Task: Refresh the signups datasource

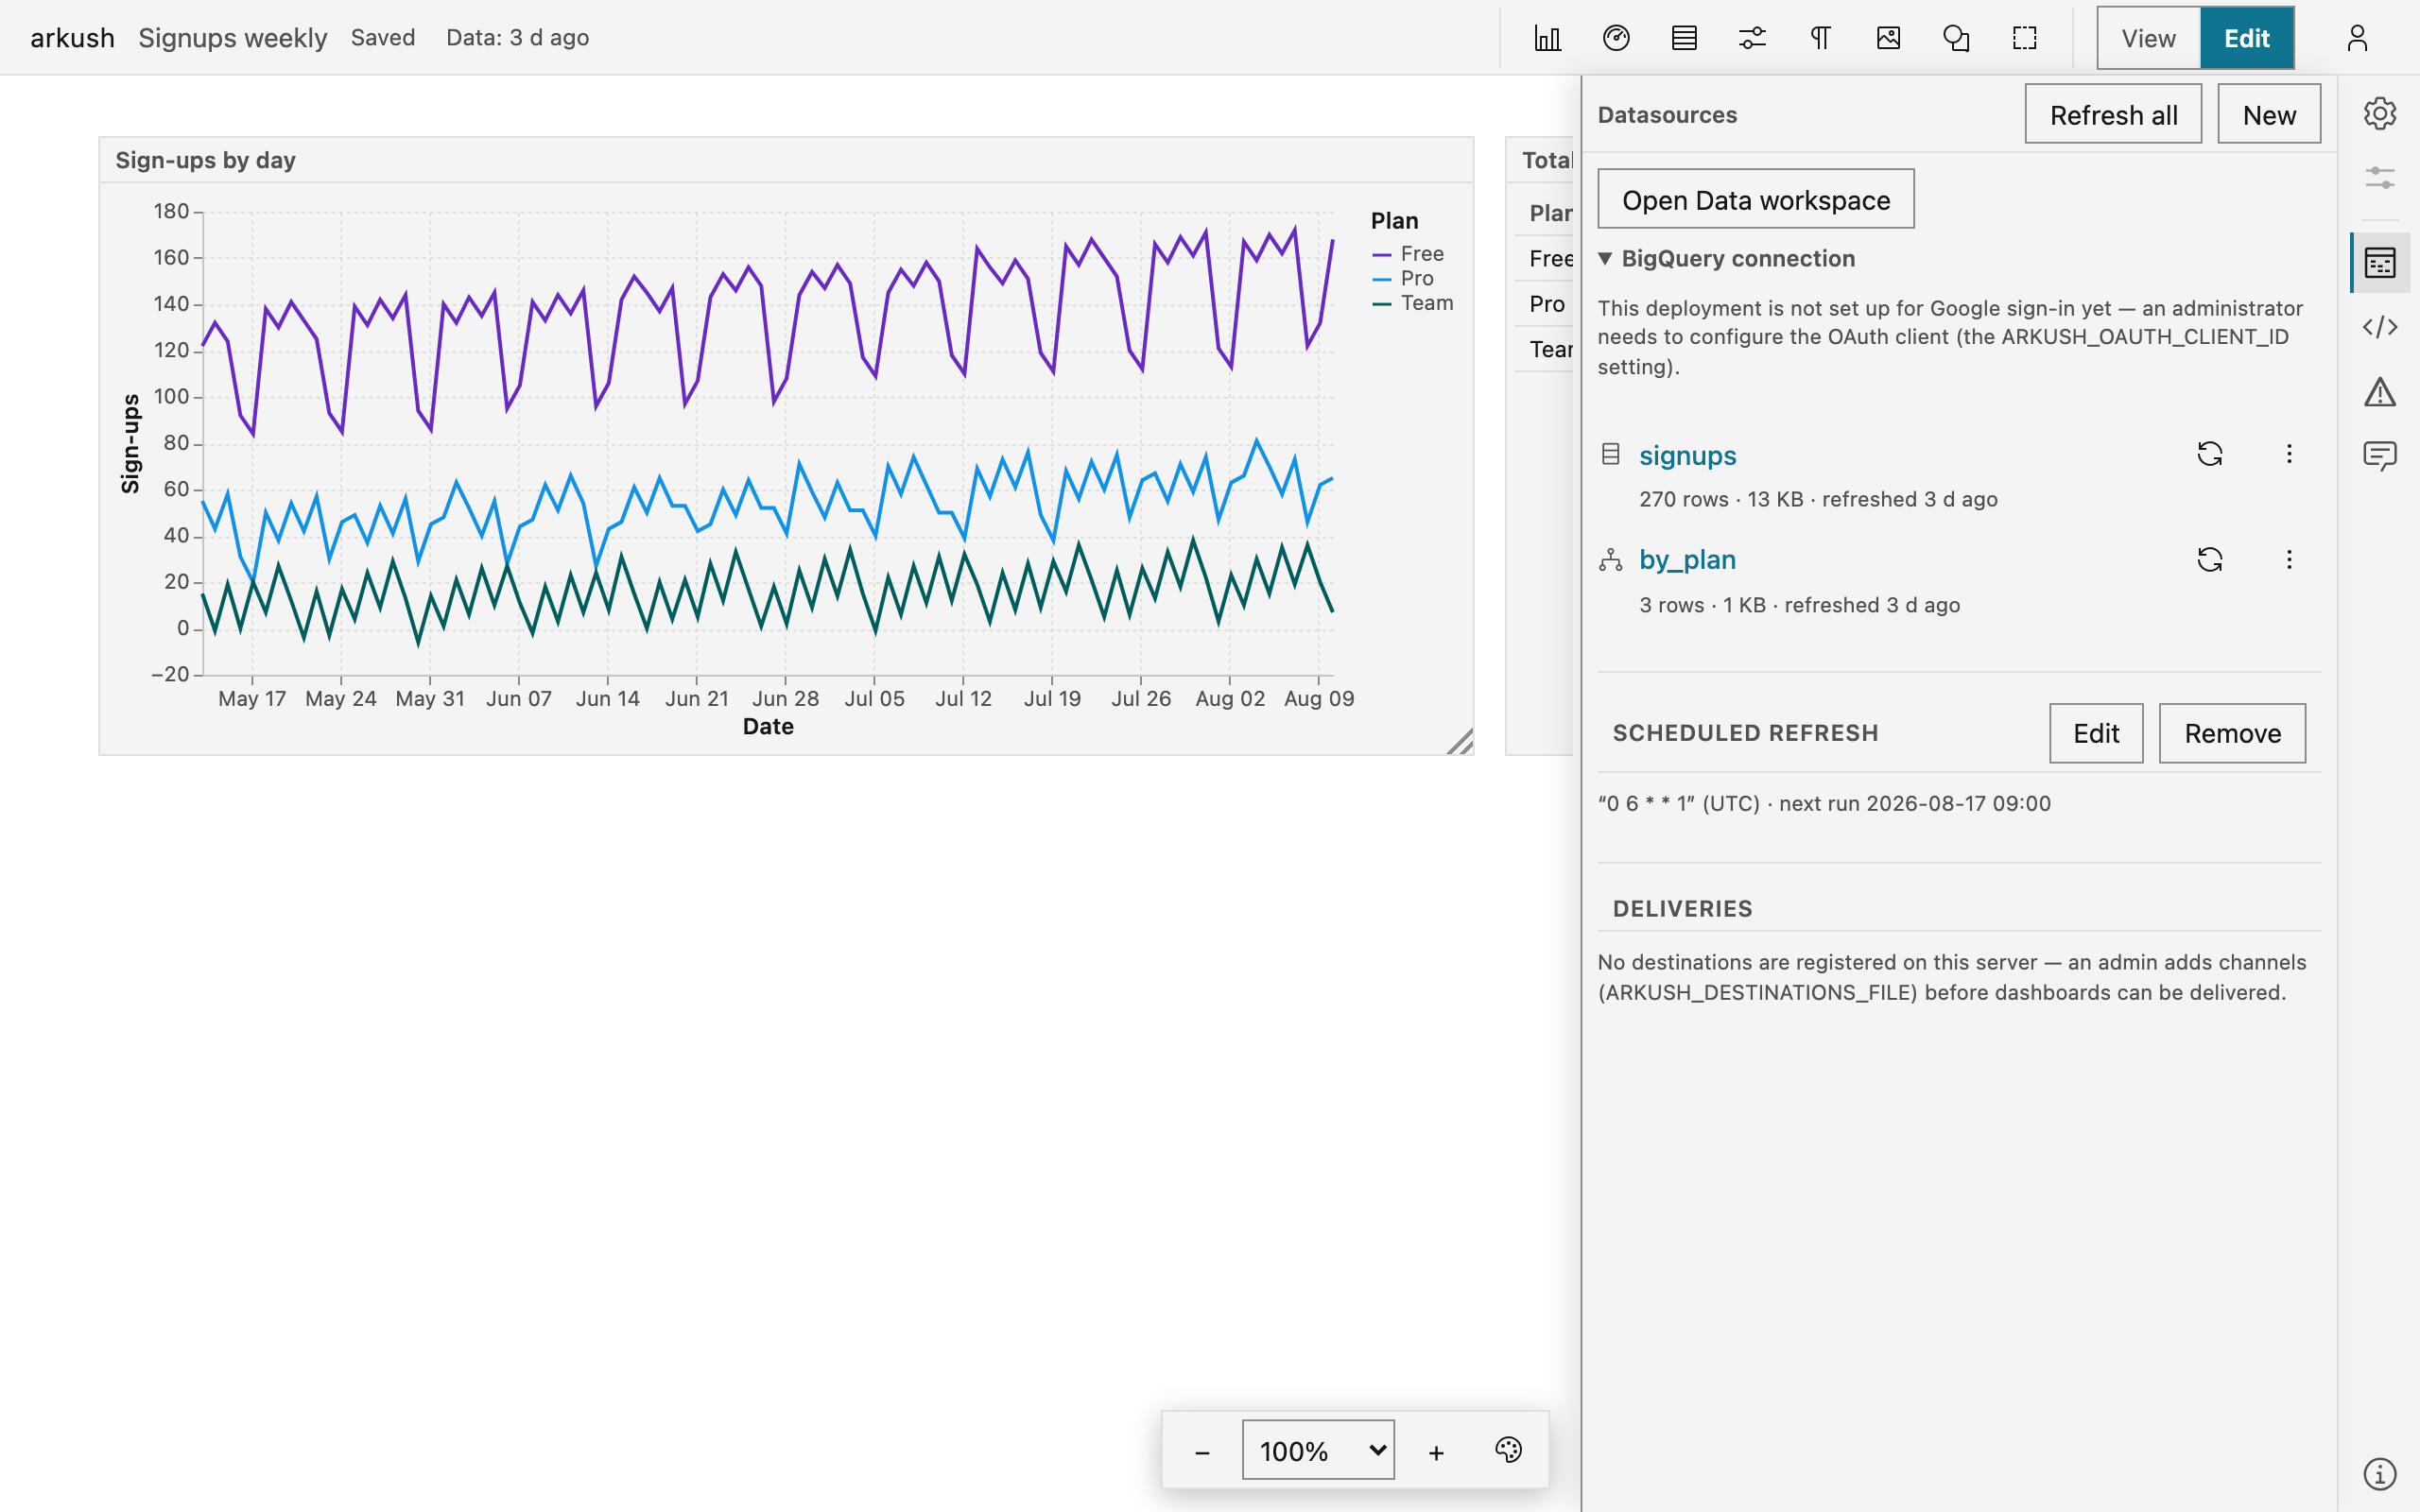Action: (x=2209, y=454)
